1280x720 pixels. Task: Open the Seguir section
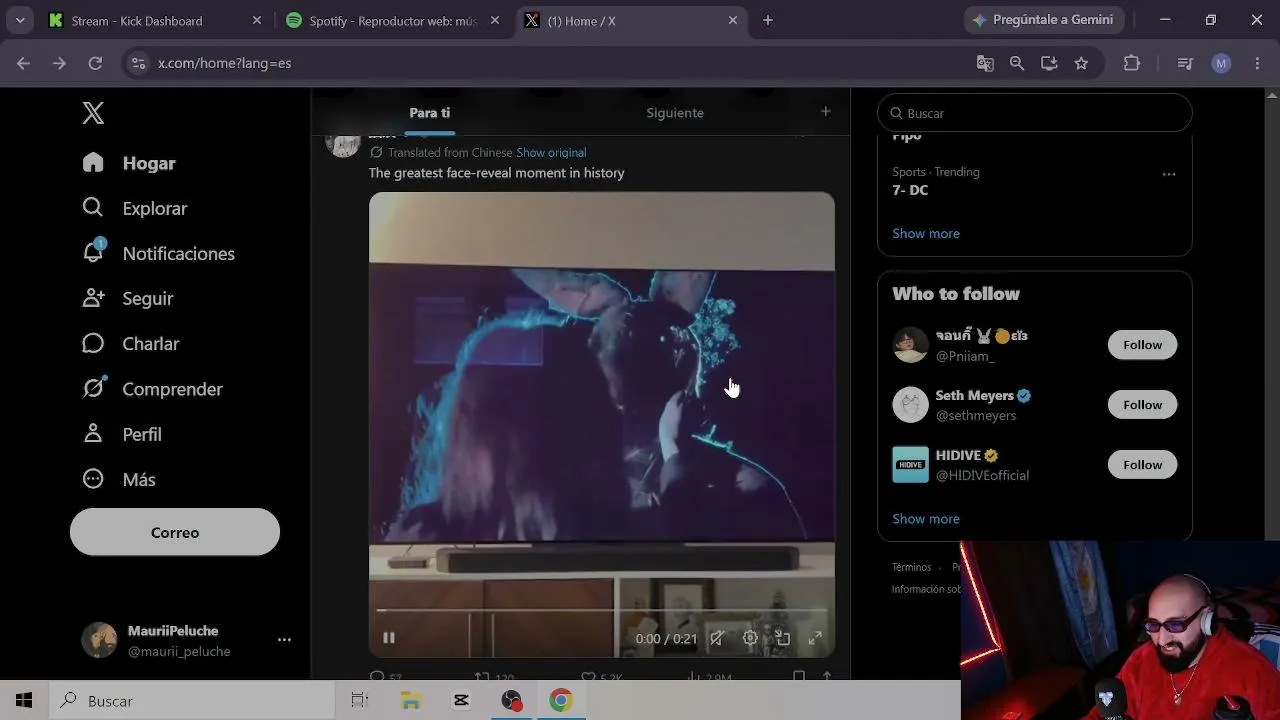click(x=128, y=298)
